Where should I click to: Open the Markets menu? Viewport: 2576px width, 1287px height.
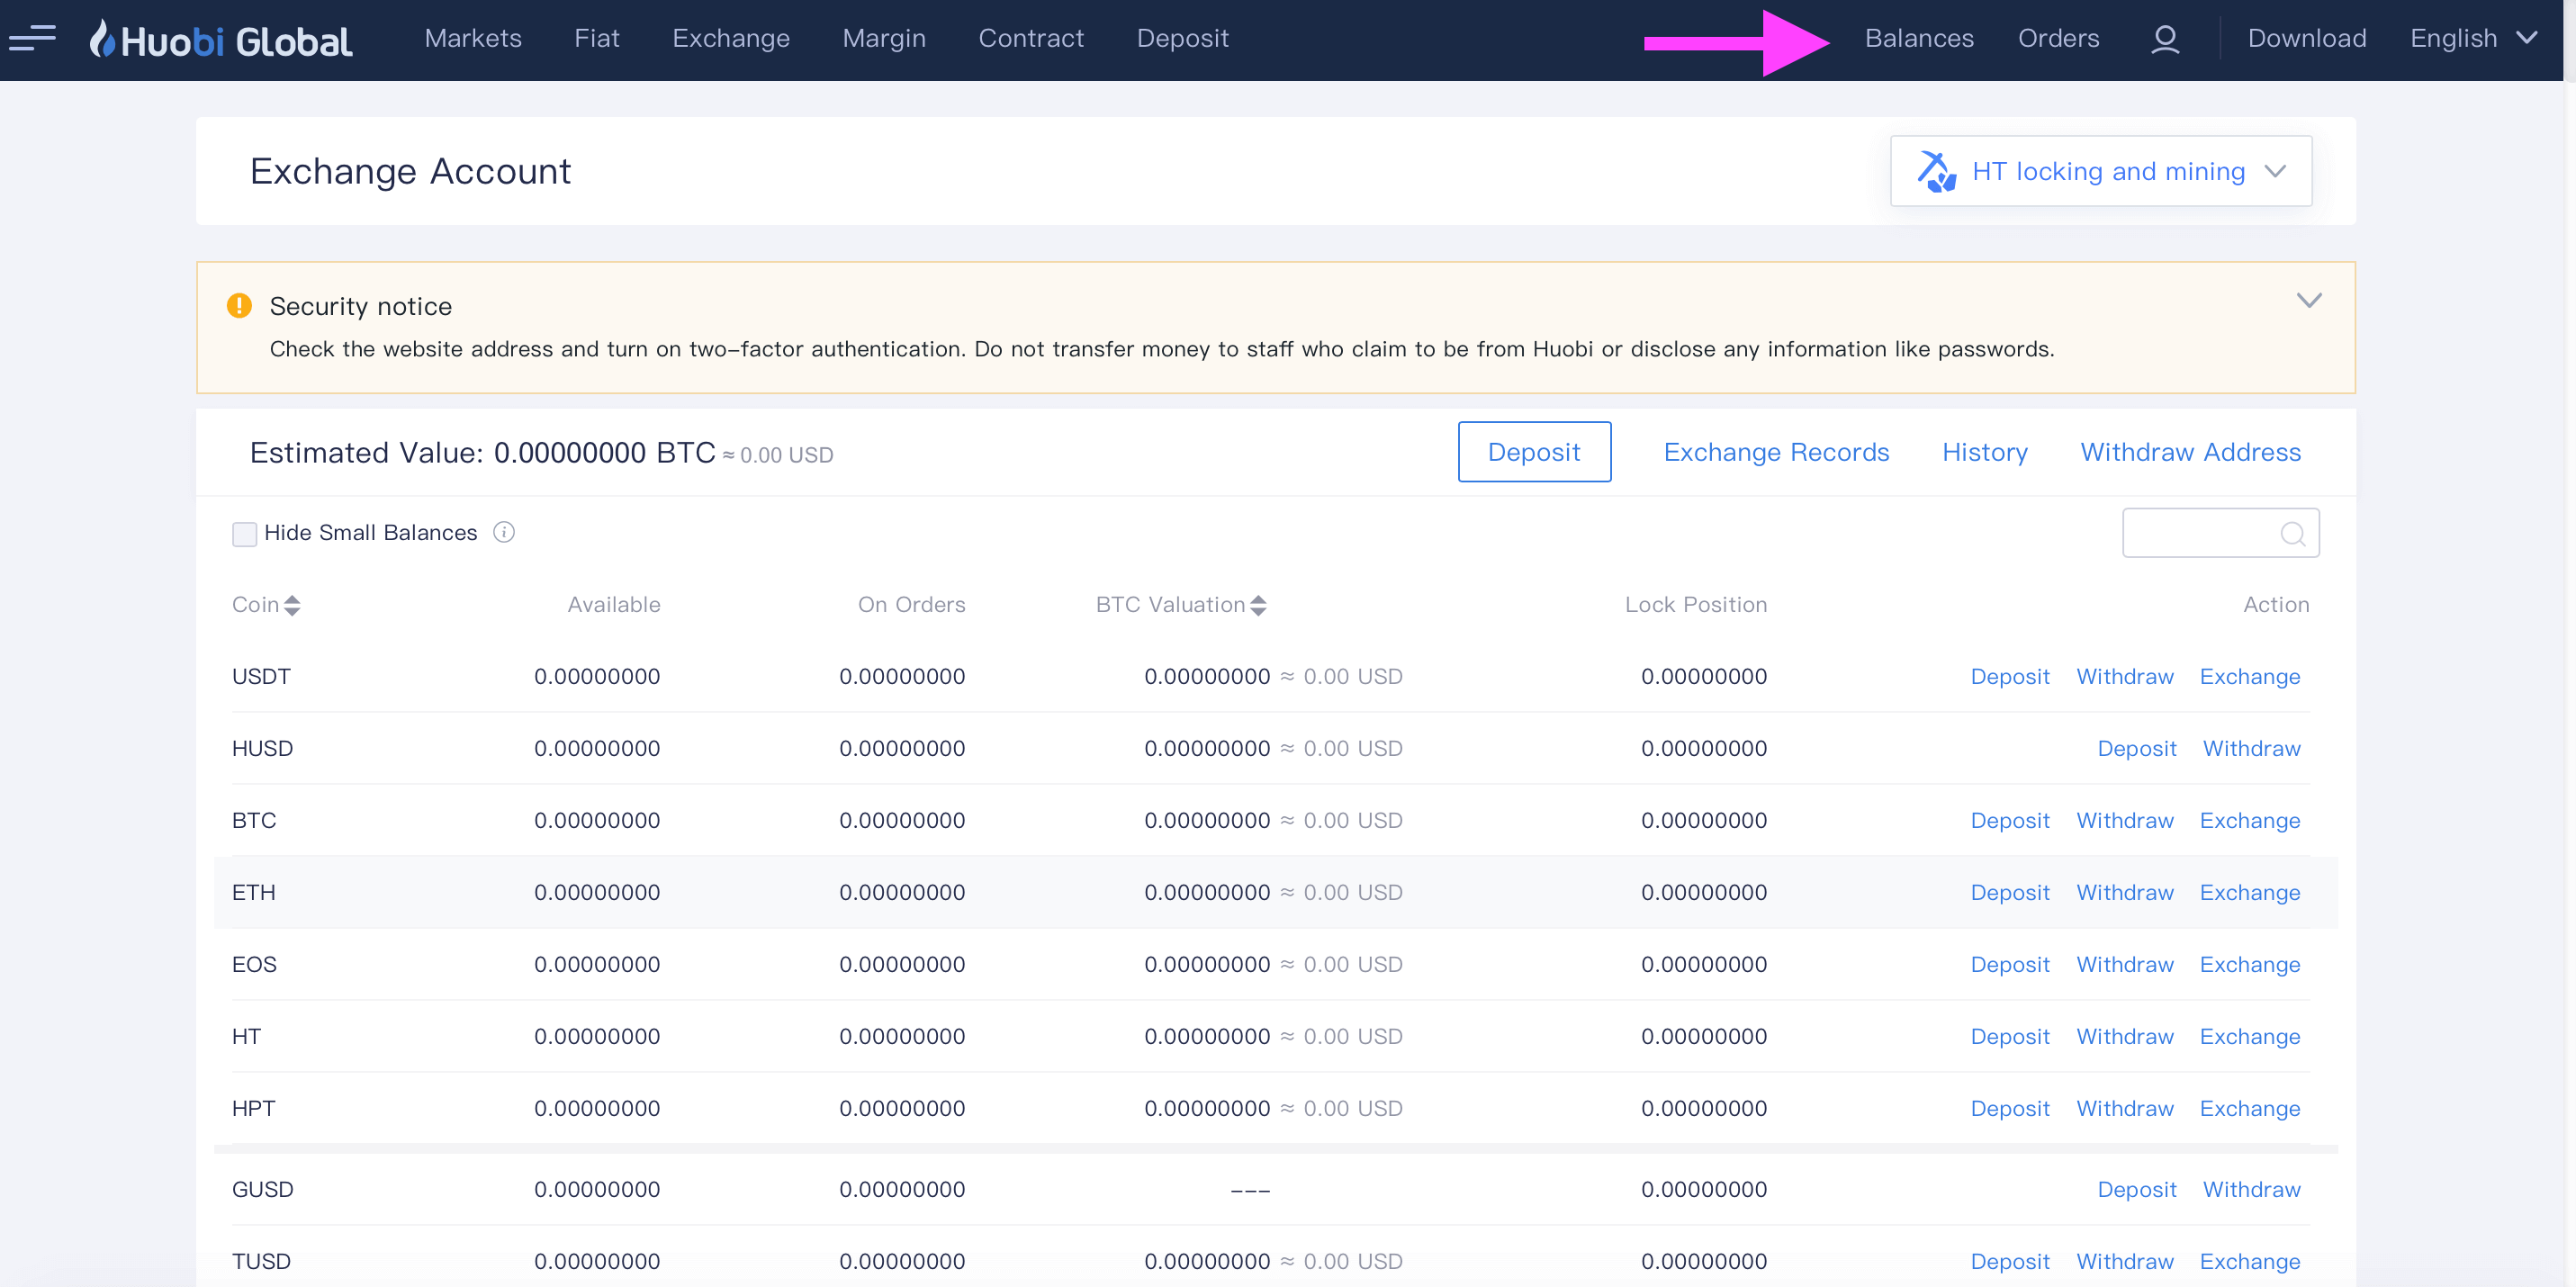pyautogui.click(x=473, y=39)
